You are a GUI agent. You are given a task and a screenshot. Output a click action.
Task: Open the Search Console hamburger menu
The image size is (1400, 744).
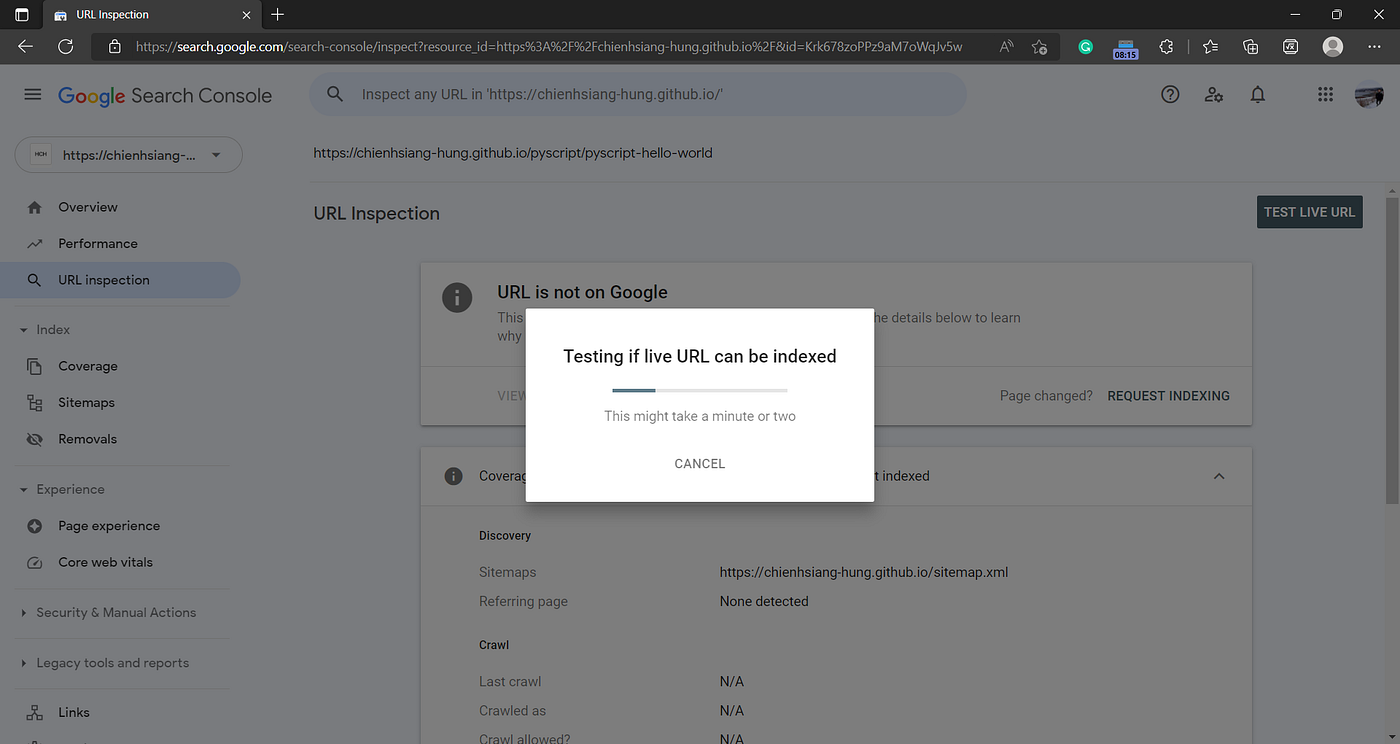[33, 94]
